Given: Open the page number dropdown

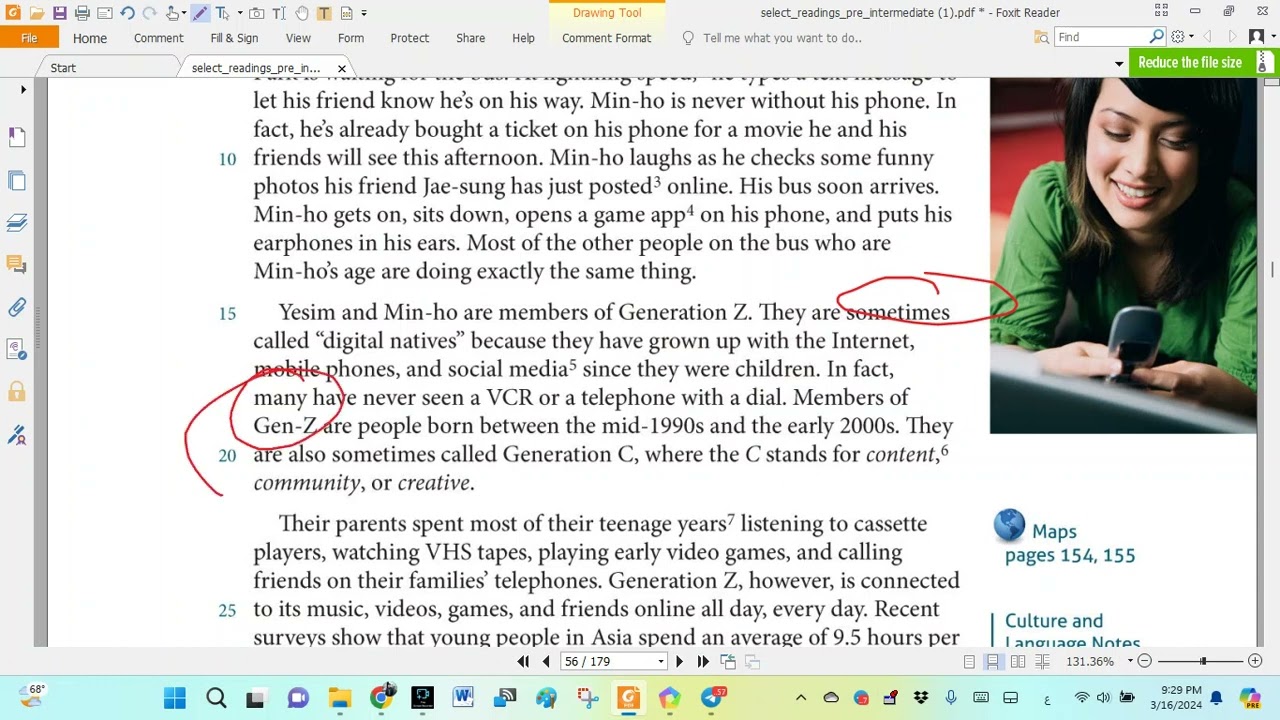Looking at the screenshot, I should click(661, 662).
